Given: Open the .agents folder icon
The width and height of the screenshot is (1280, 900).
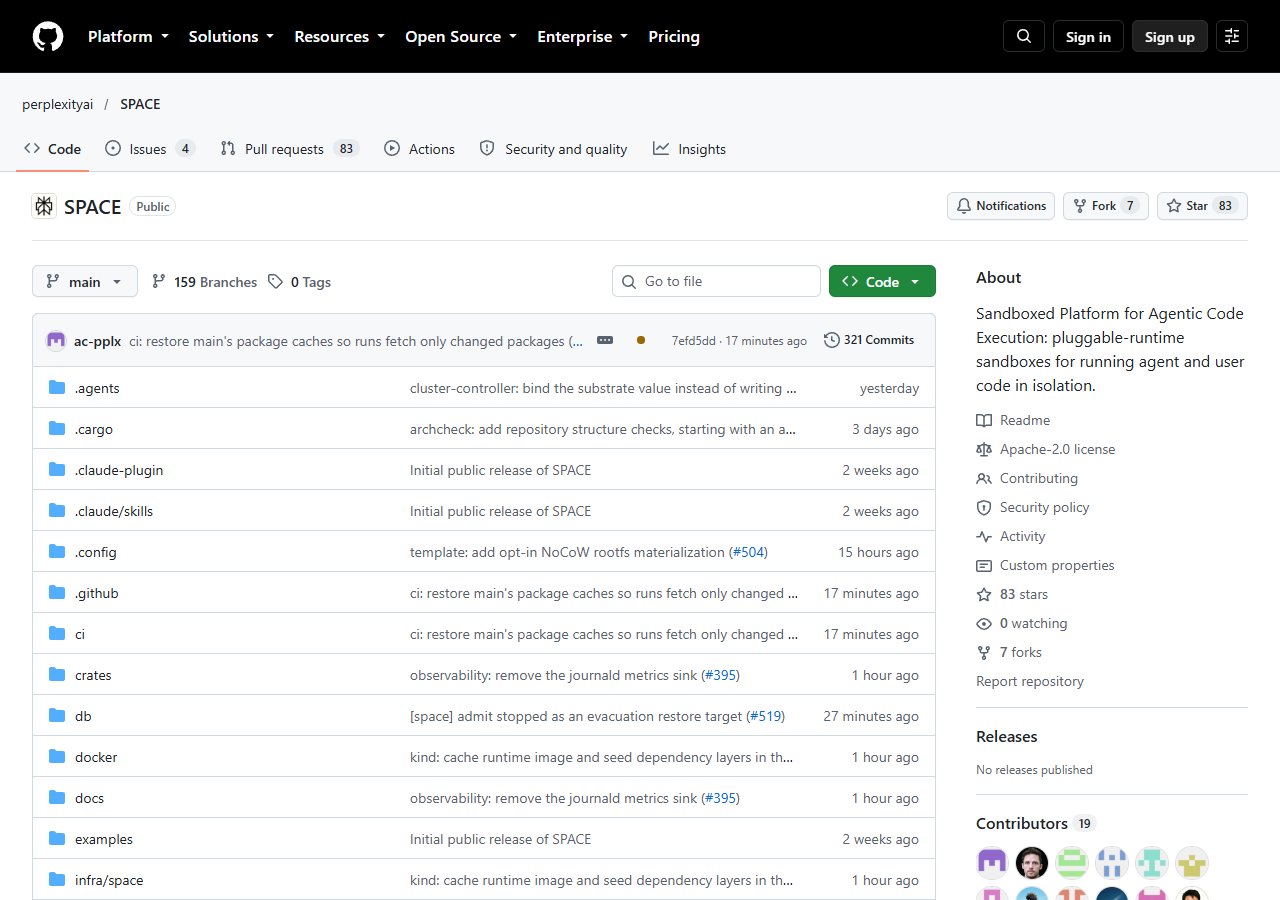Looking at the screenshot, I should 57,388.
